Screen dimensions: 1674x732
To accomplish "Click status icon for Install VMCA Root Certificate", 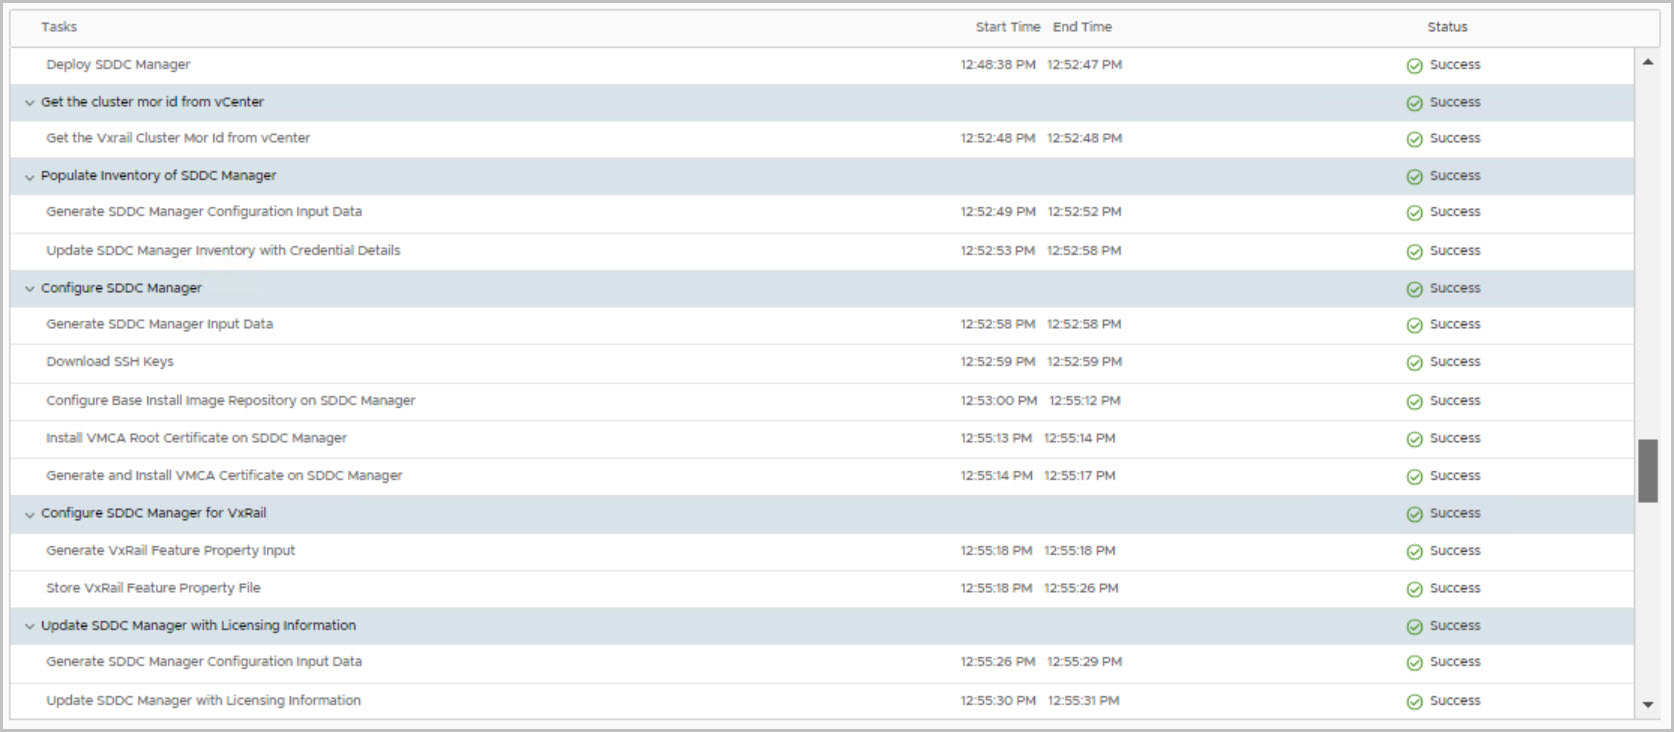I will 1414,439.
